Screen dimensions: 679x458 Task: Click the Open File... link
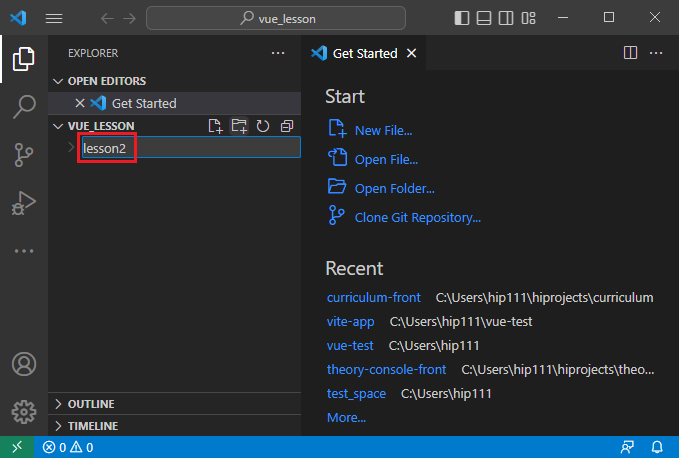[x=386, y=159]
